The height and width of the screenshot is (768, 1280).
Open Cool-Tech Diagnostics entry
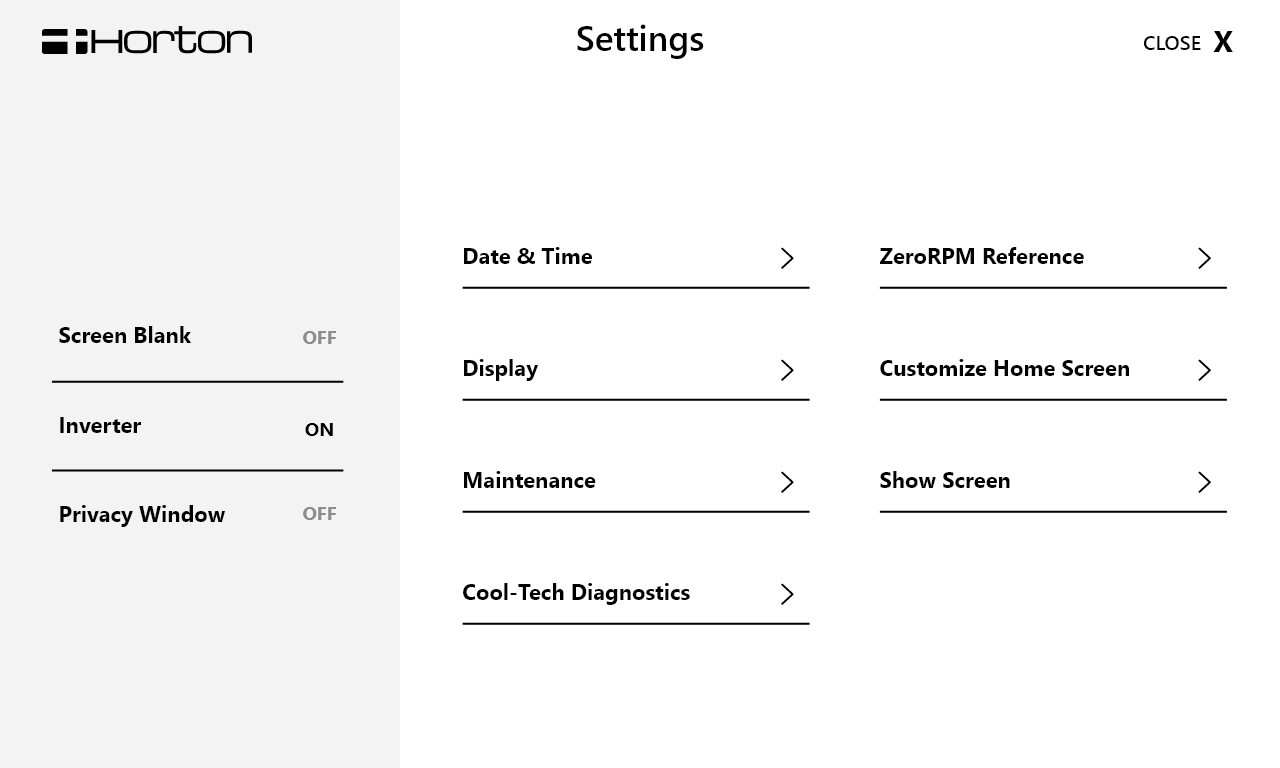[576, 593]
